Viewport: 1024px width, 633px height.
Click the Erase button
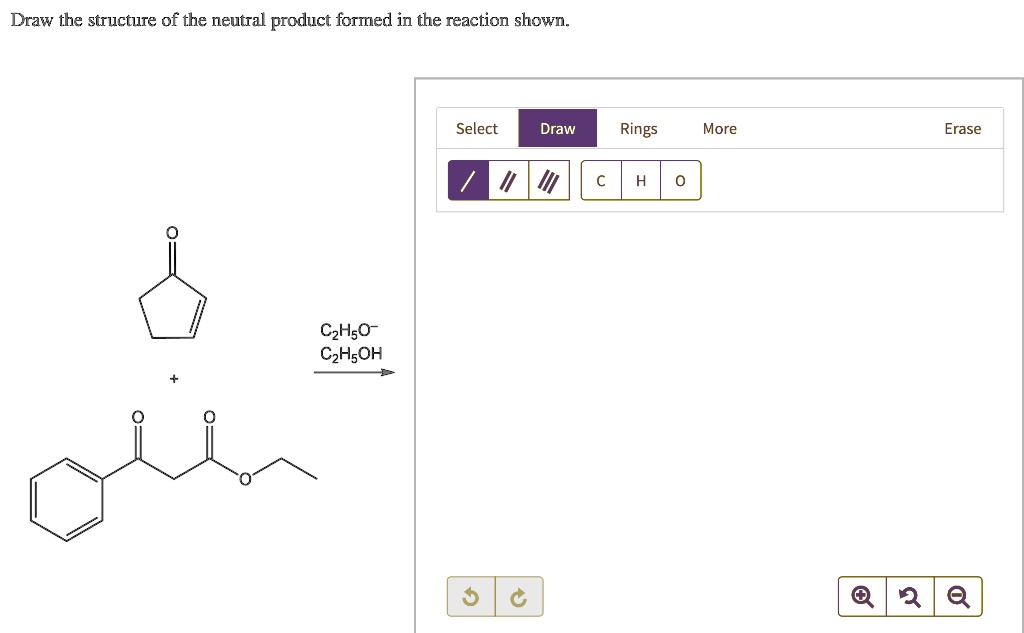pyautogui.click(x=962, y=128)
